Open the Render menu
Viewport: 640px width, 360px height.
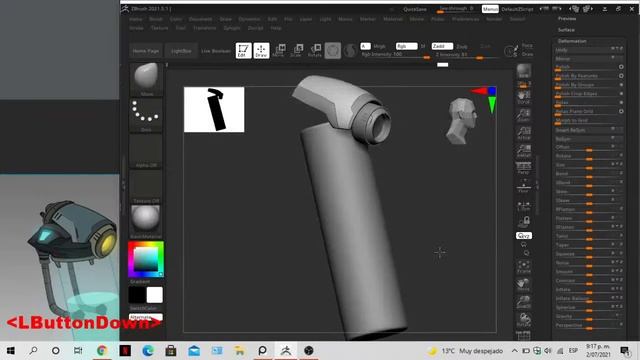(494, 19)
